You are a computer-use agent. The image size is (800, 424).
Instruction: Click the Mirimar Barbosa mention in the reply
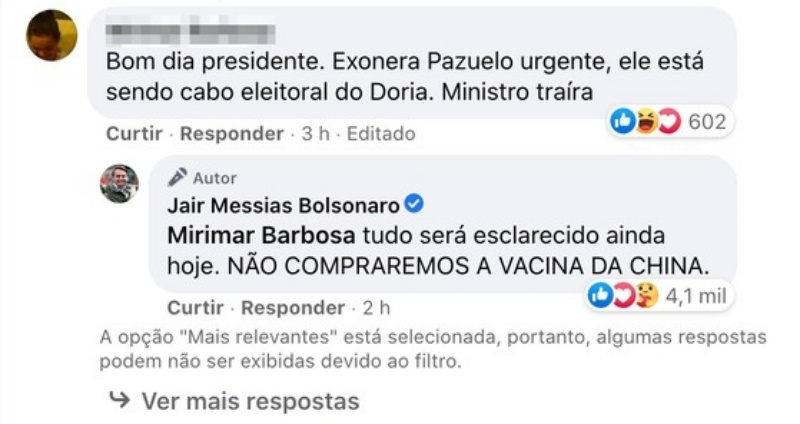click(235, 236)
